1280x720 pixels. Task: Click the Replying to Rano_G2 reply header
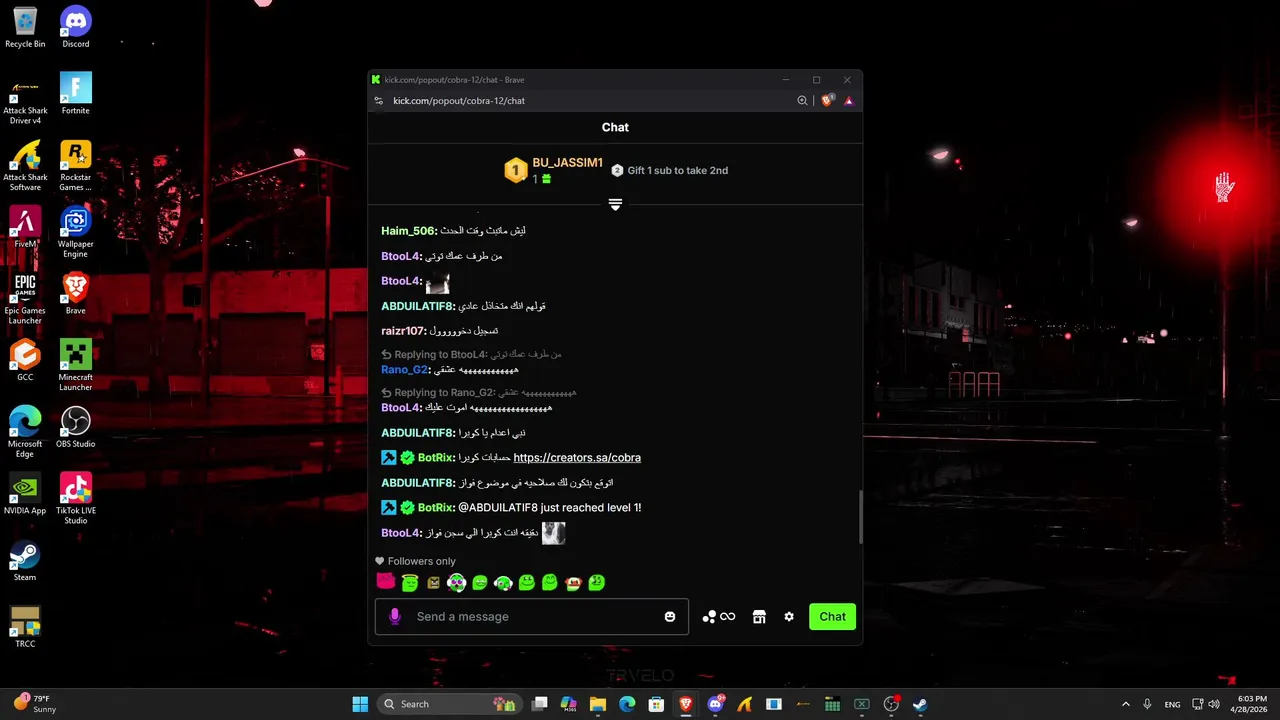478,393
